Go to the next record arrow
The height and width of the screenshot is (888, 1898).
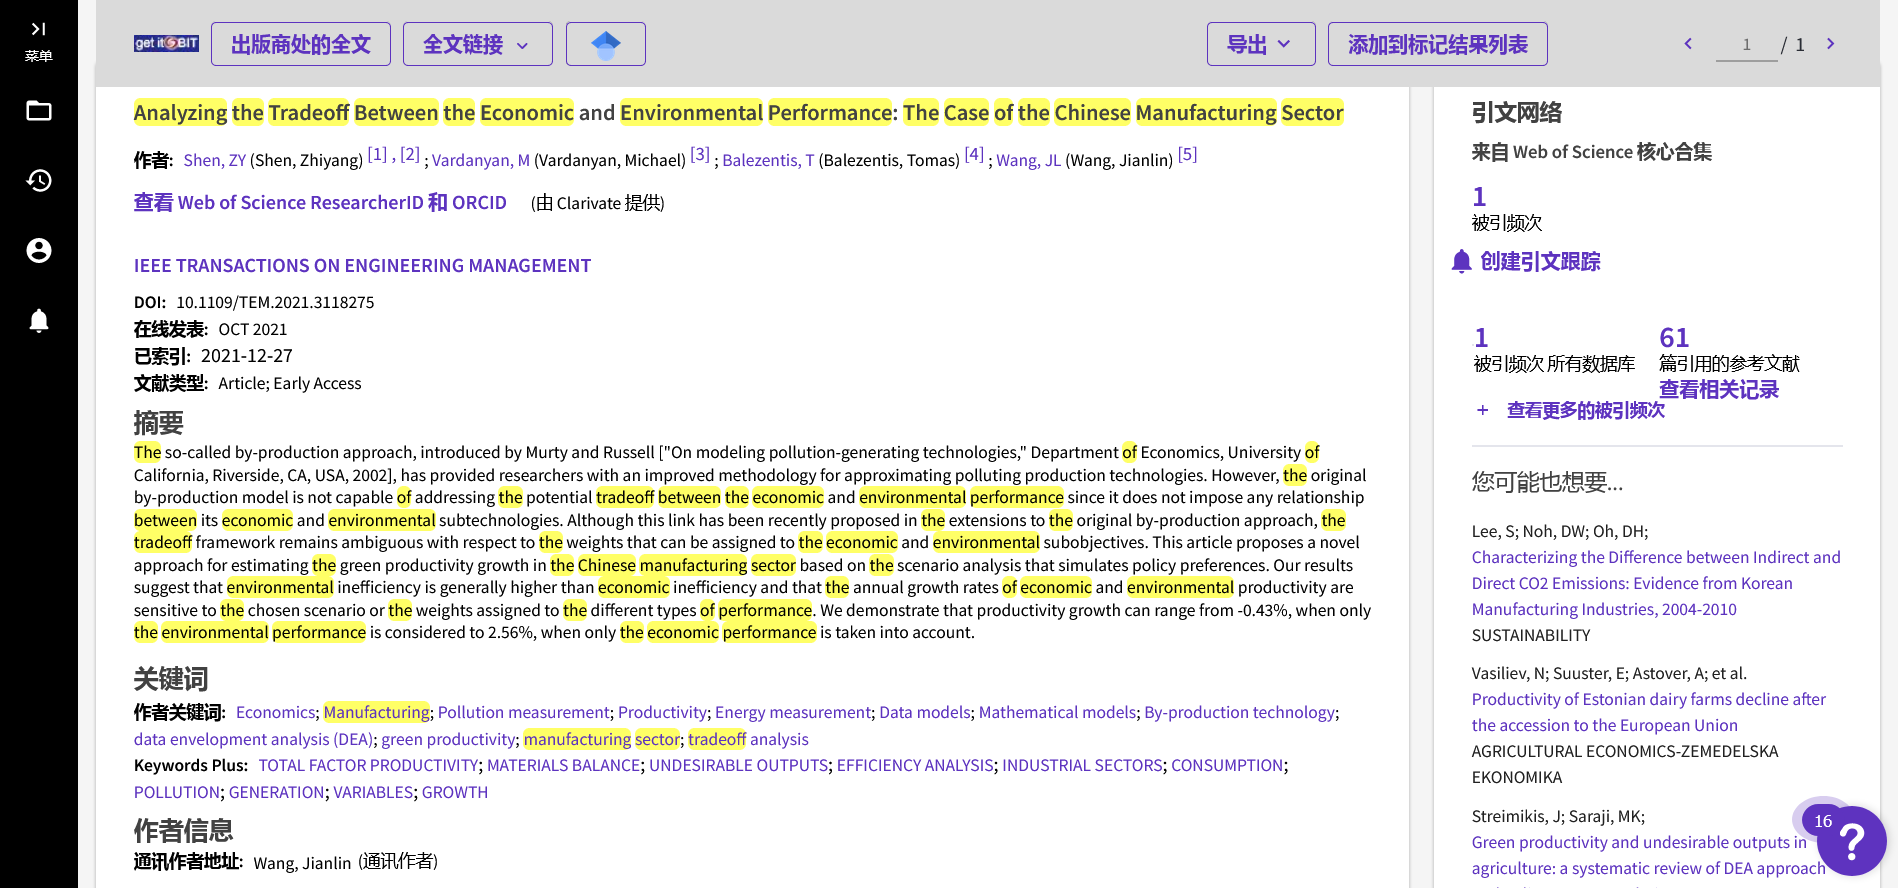[1830, 44]
